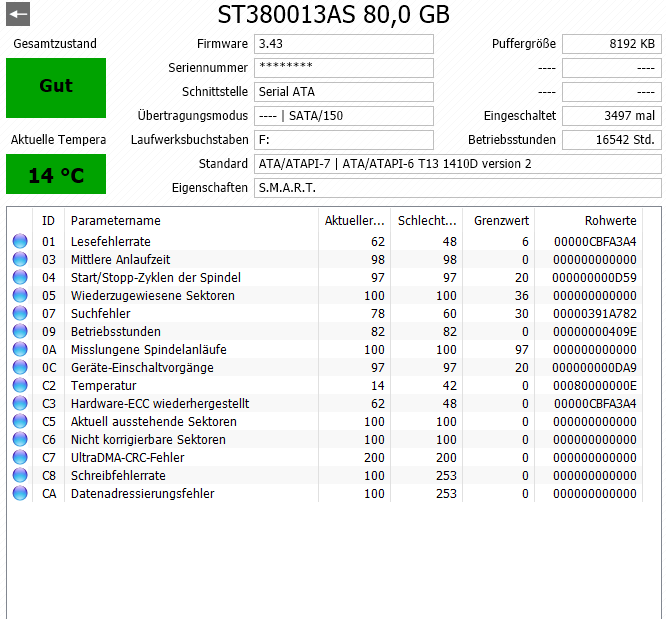Select status orb for Aktuell ausstehende Sektoren
Screen dimensions: 666x619
(20, 421)
